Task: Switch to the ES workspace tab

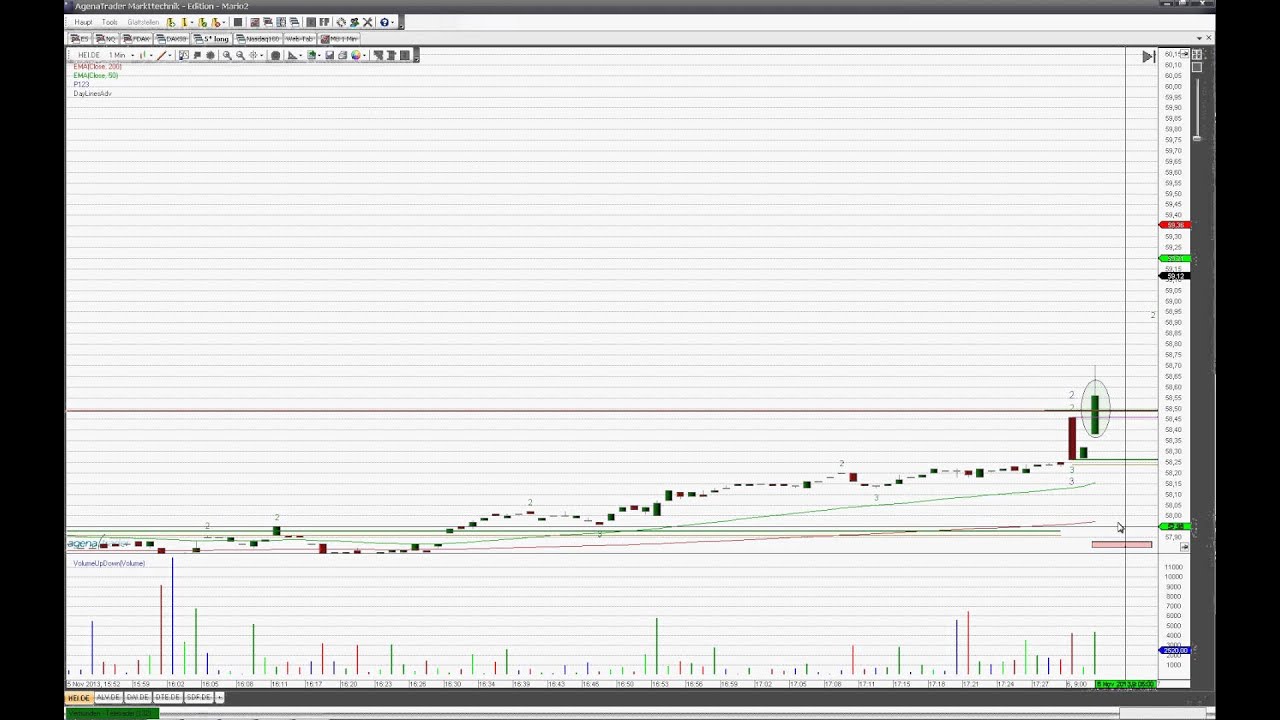Action: (80, 38)
